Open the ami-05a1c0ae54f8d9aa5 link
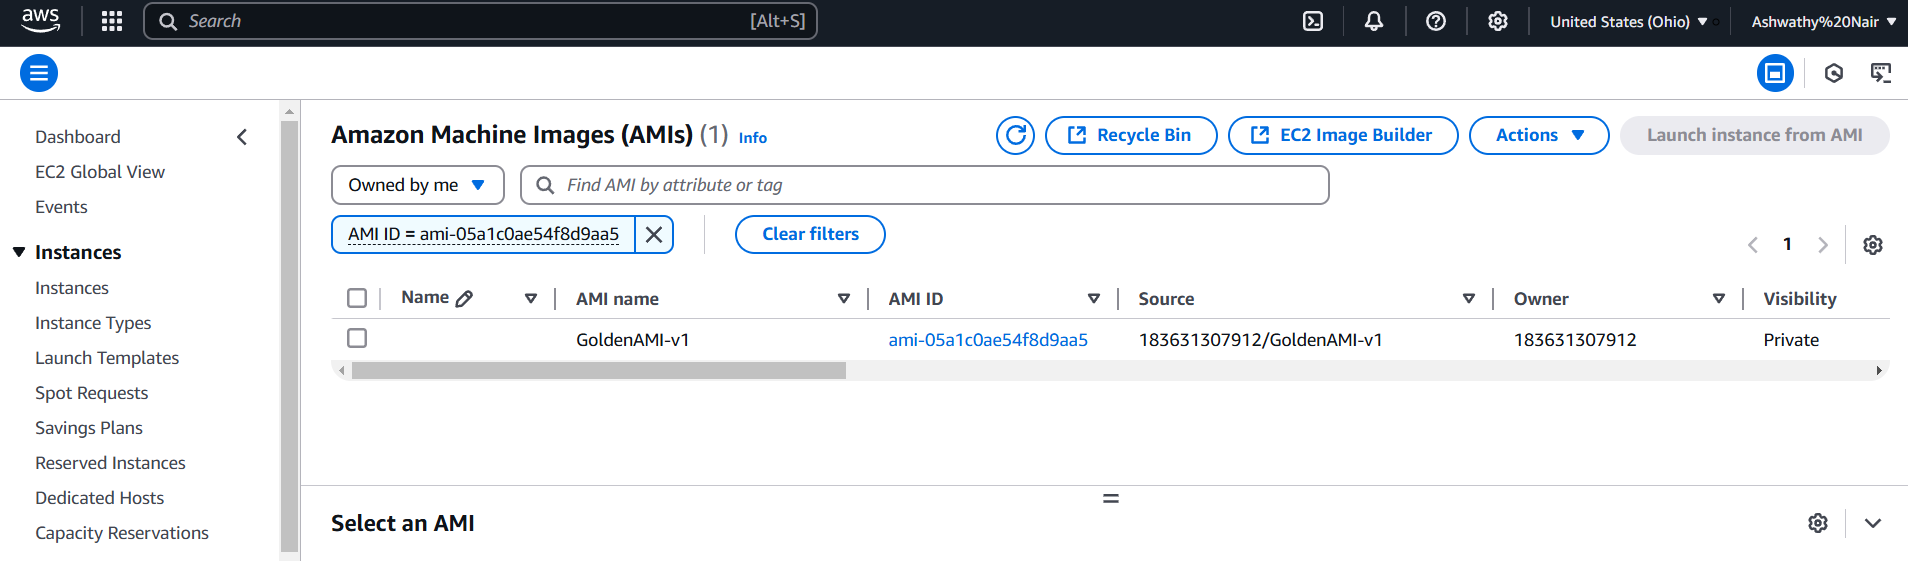Viewport: 1908px width, 561px height. click(x=988, y=340)
